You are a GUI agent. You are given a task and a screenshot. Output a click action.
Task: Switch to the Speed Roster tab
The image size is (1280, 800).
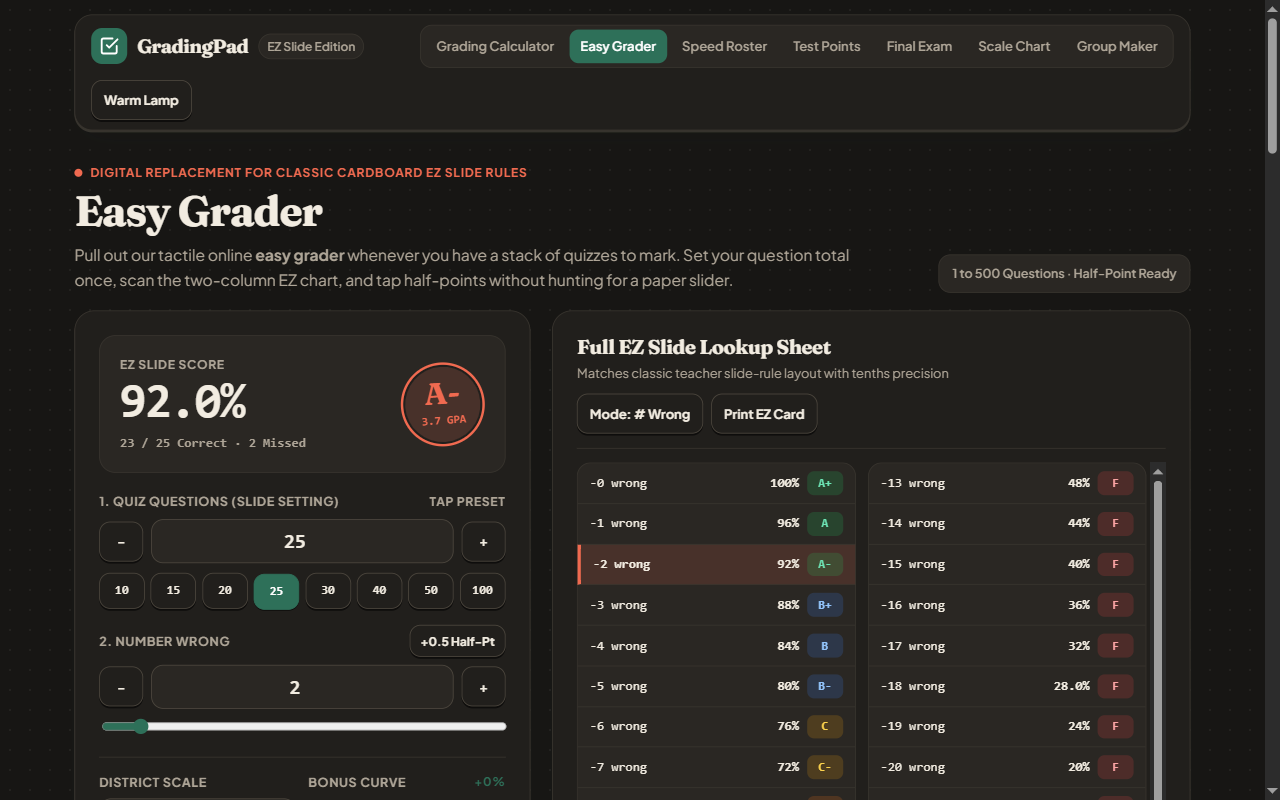click(724, 46)
